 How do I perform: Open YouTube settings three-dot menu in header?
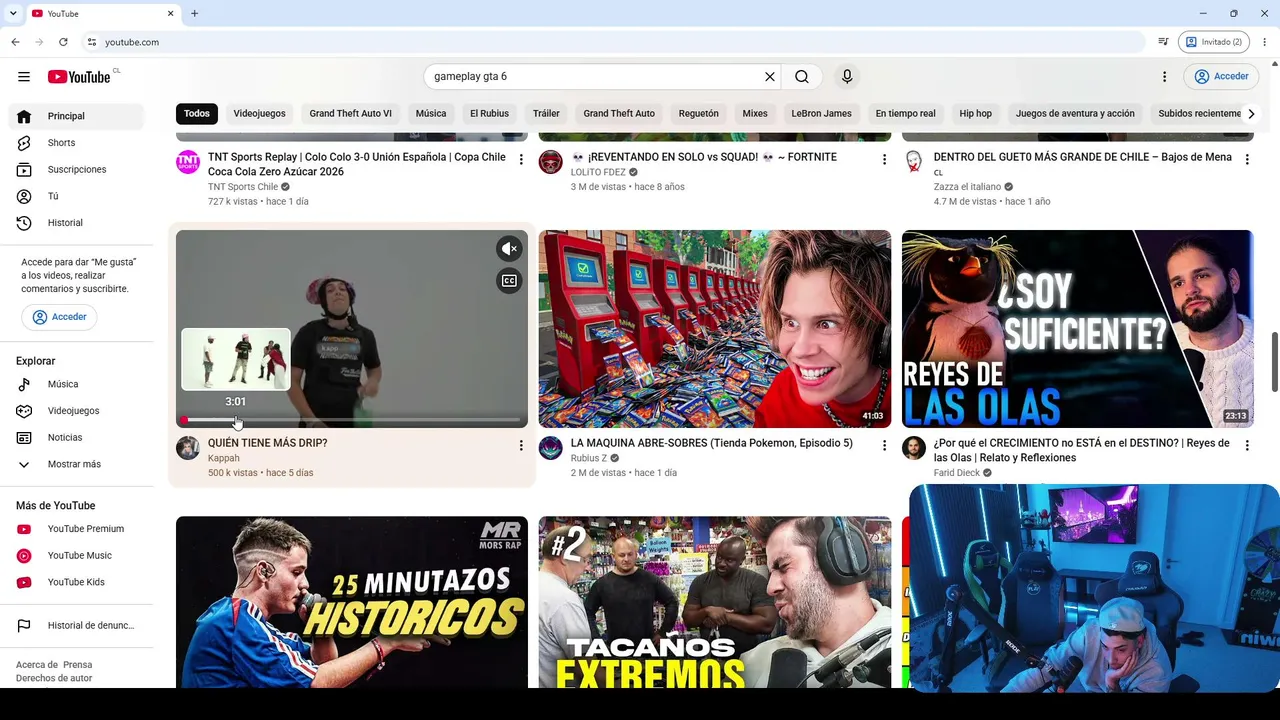[1164, 77]
